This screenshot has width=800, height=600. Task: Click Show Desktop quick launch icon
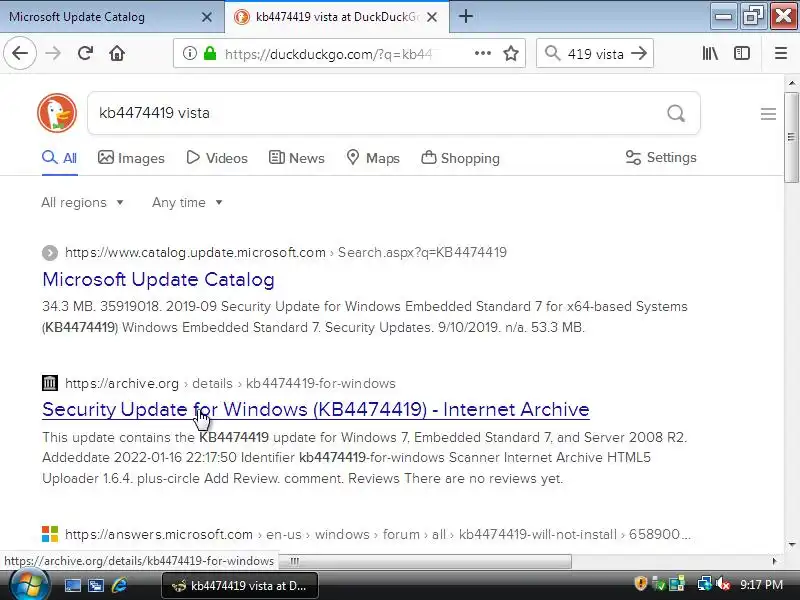tap(72, 586)
